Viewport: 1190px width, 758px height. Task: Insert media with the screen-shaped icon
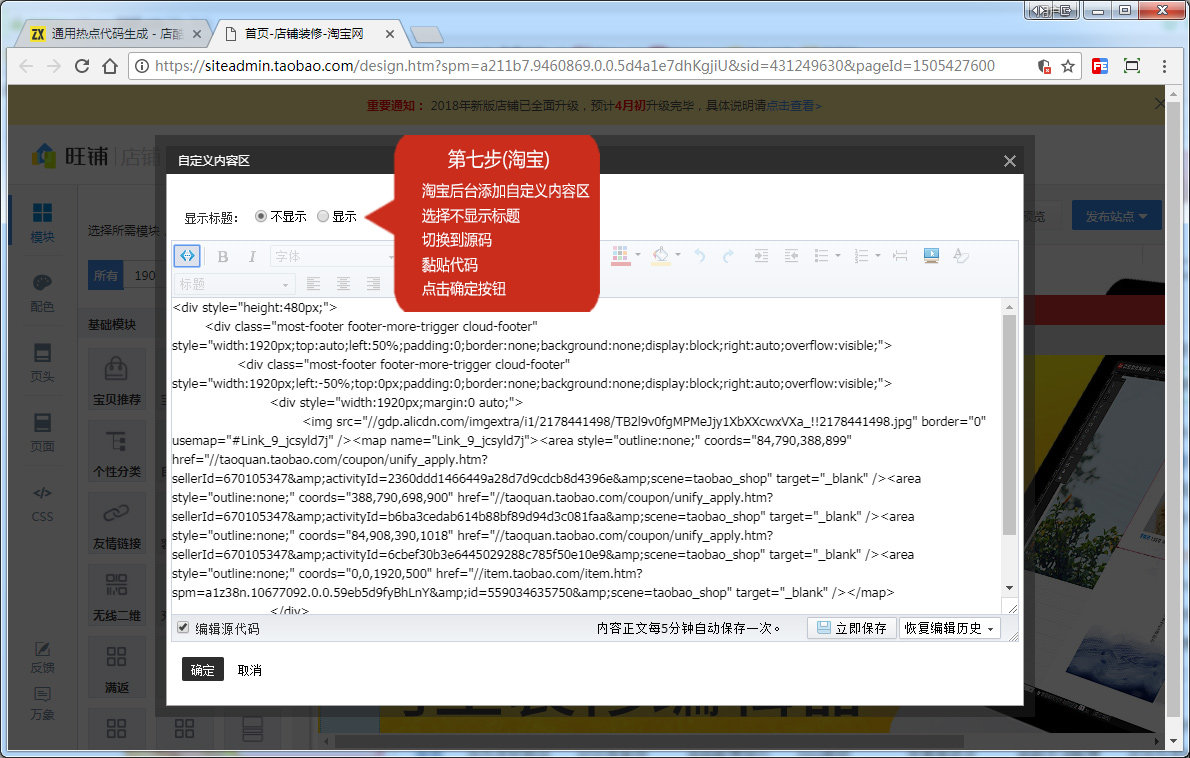pyautogui.click(x=931, y=256)
